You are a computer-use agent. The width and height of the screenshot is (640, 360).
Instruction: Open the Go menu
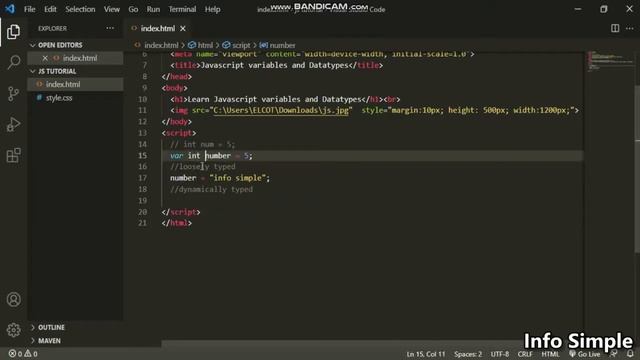point(133,9)
